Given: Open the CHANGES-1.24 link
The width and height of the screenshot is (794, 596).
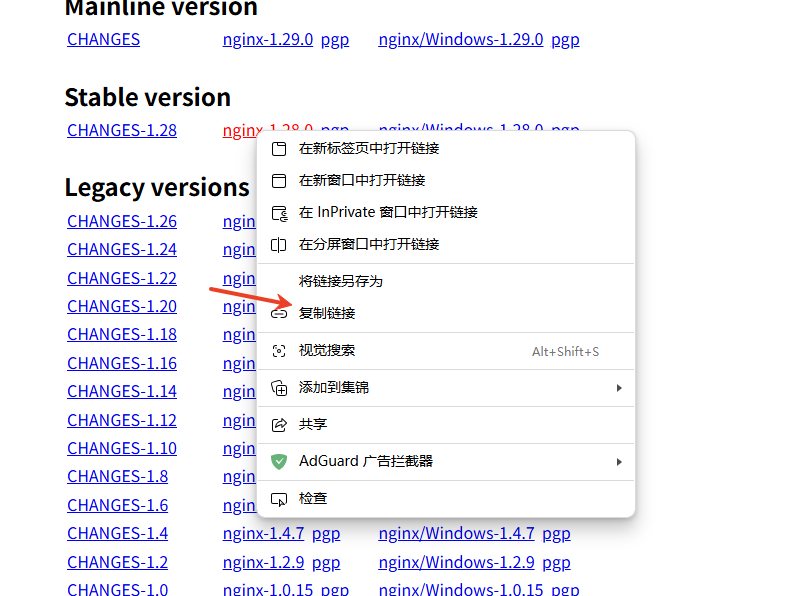Looking at the screenshot, I should pos(122,249).
